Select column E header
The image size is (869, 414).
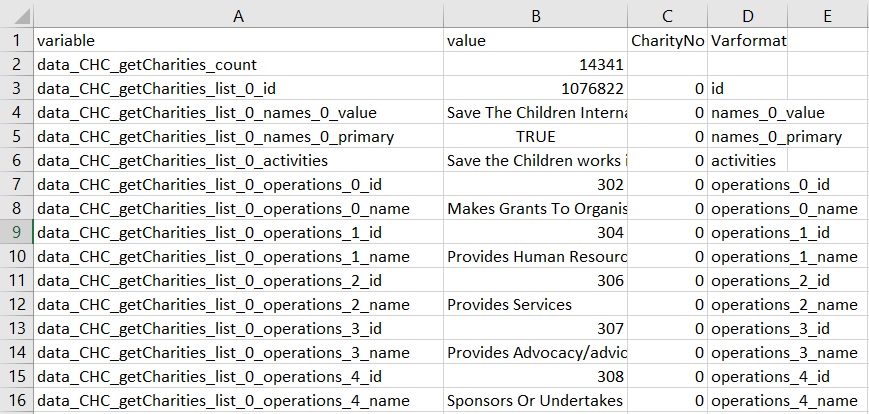[x=827, y=15]
